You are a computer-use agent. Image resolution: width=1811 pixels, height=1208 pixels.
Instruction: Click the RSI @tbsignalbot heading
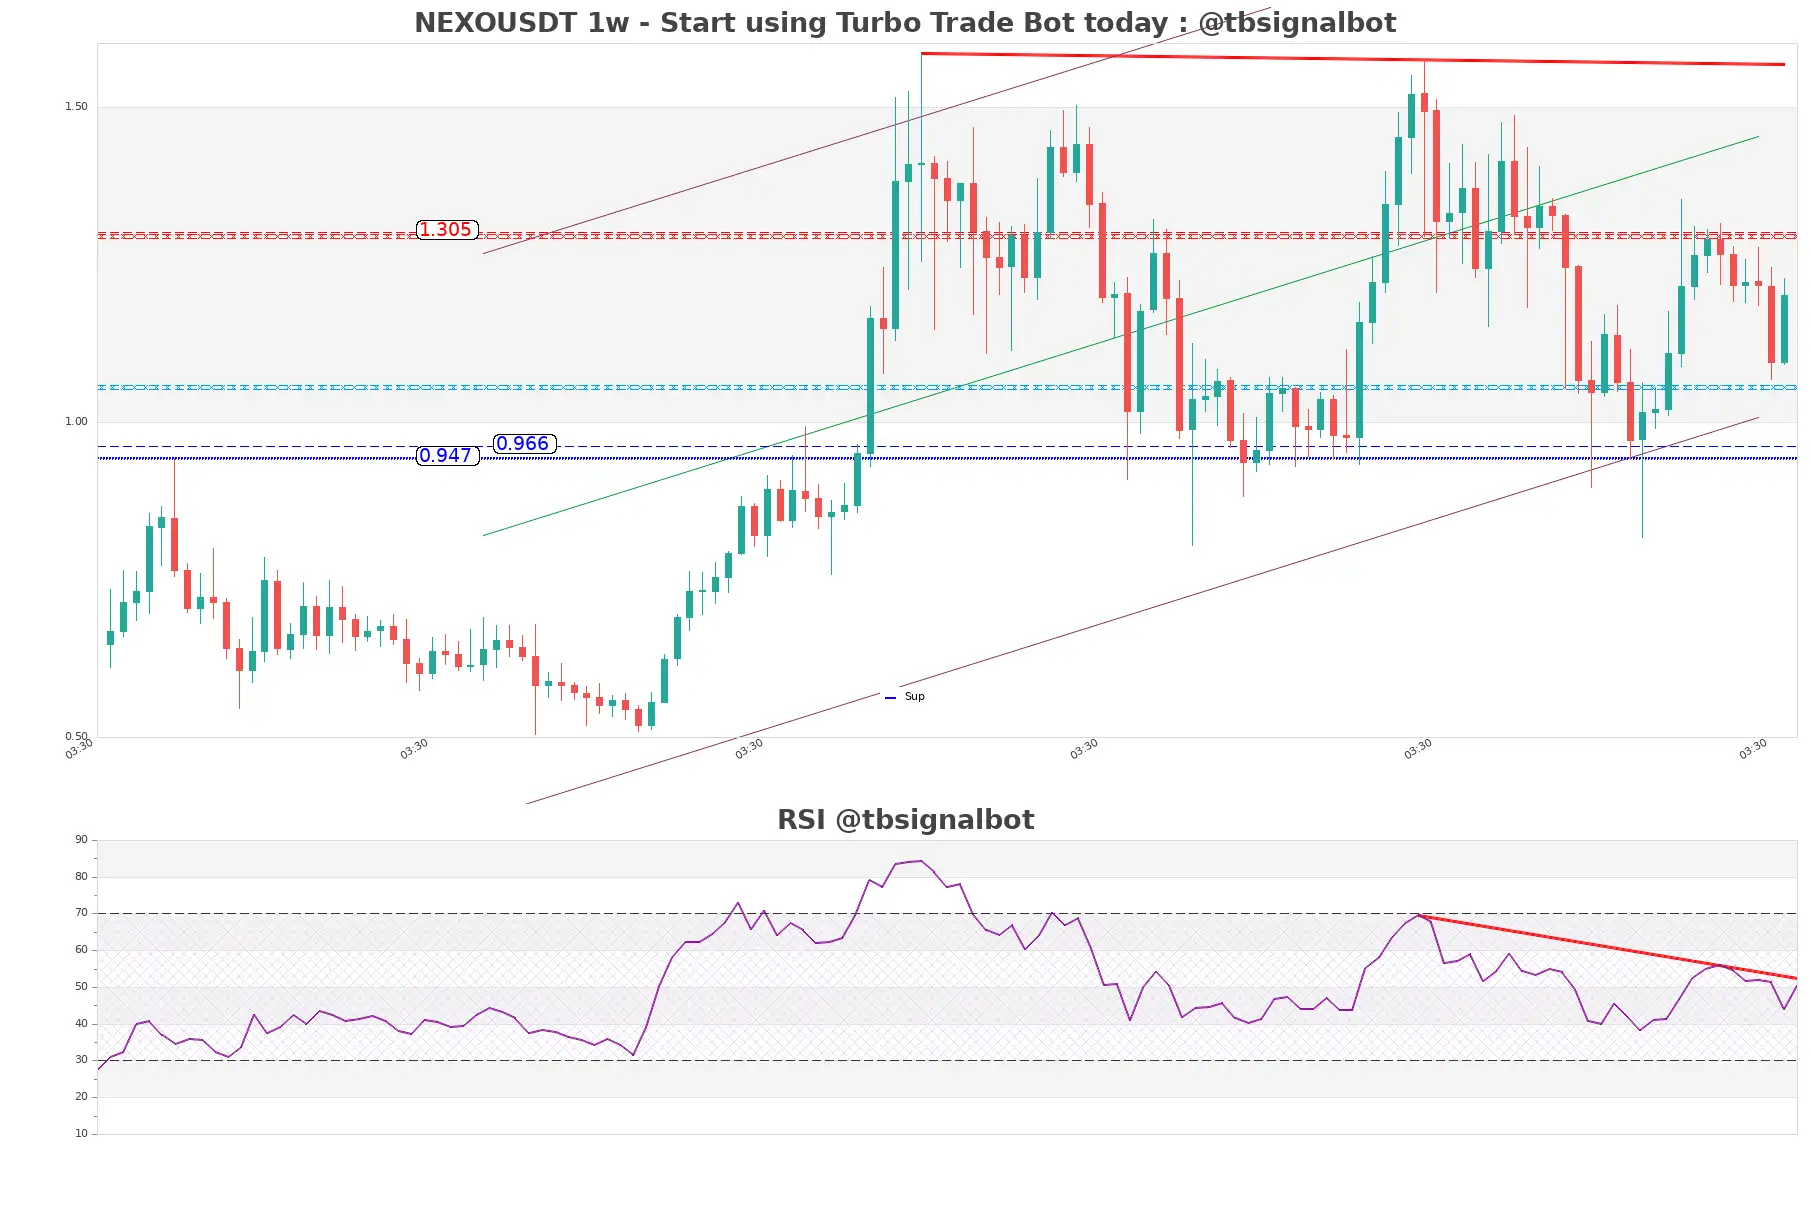[x=905, y=820]
